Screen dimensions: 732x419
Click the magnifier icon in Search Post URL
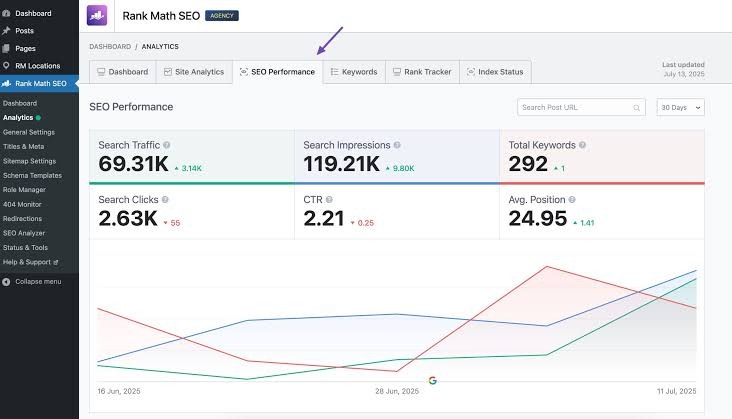click(x=636, y=108)
